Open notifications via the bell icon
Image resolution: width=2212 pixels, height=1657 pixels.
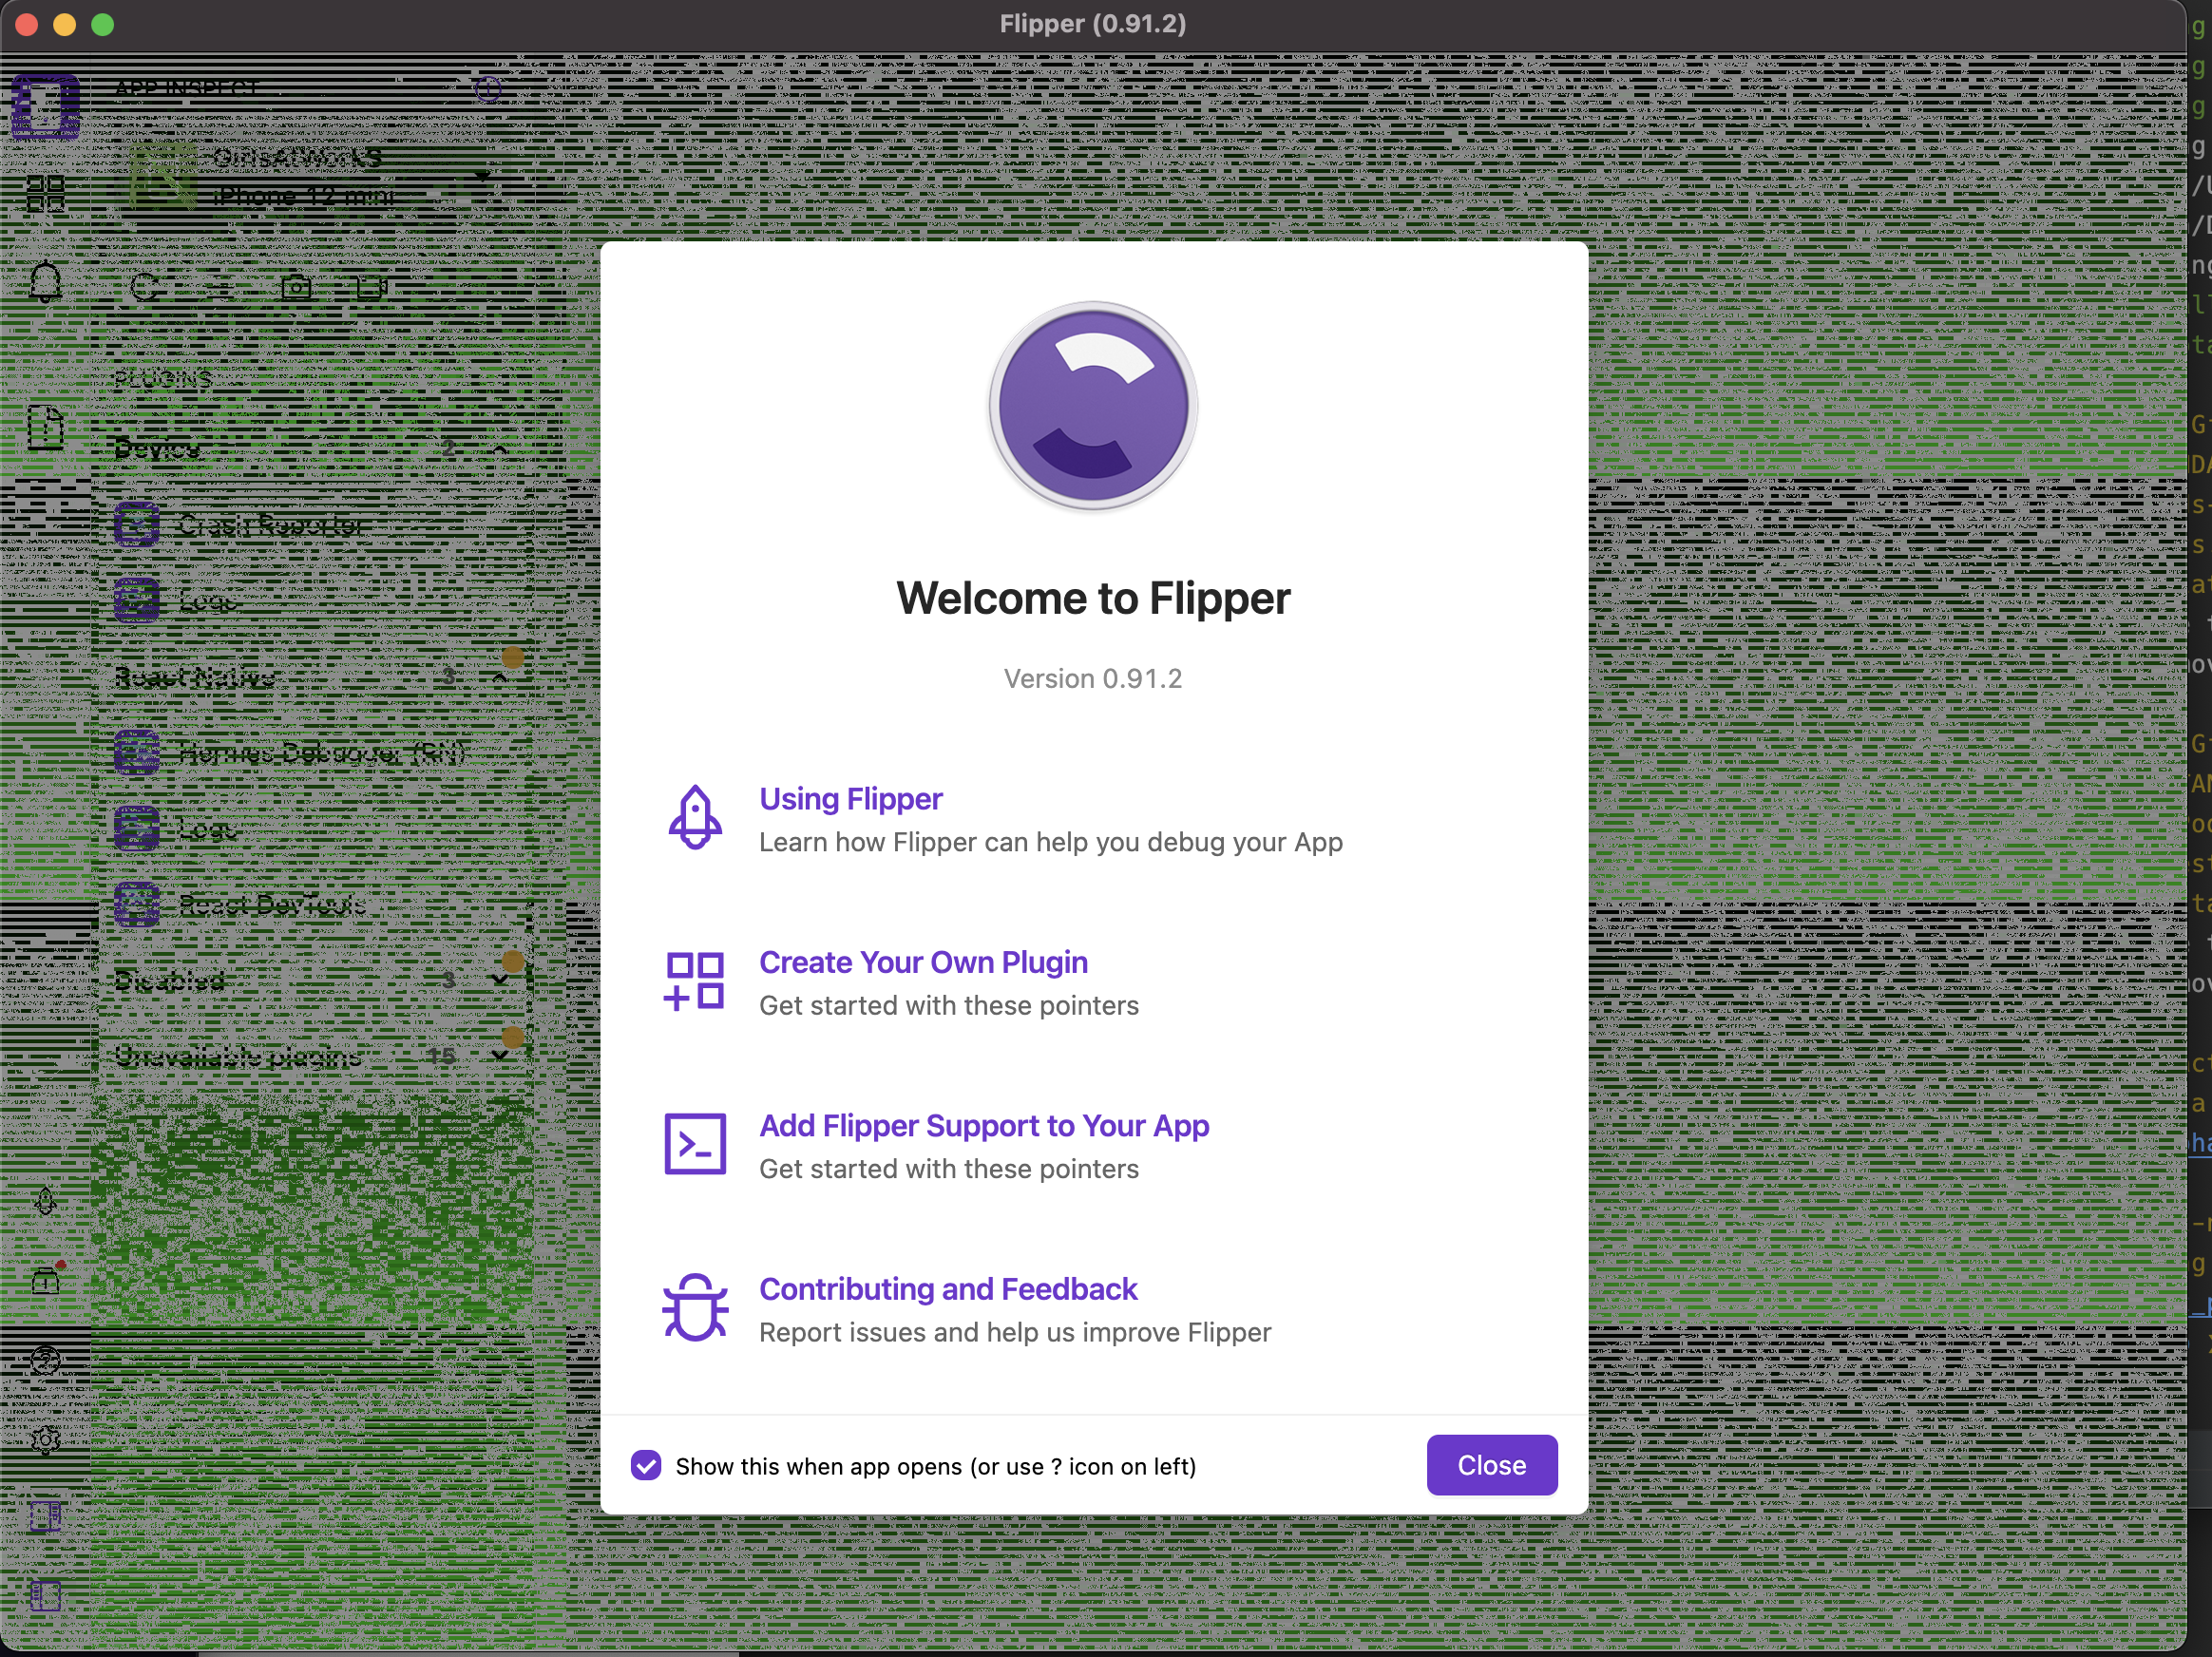pos(46,284)
